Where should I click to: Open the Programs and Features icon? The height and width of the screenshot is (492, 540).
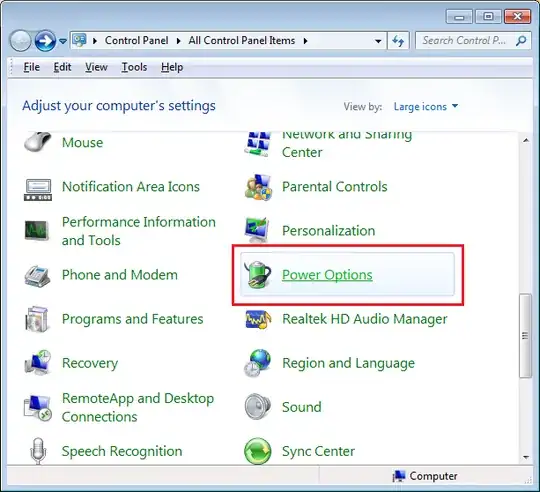(x=37, y=319)
